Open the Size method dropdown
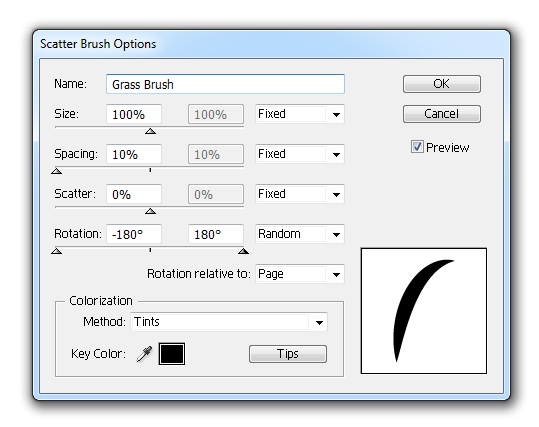 [x=300, y=114]
